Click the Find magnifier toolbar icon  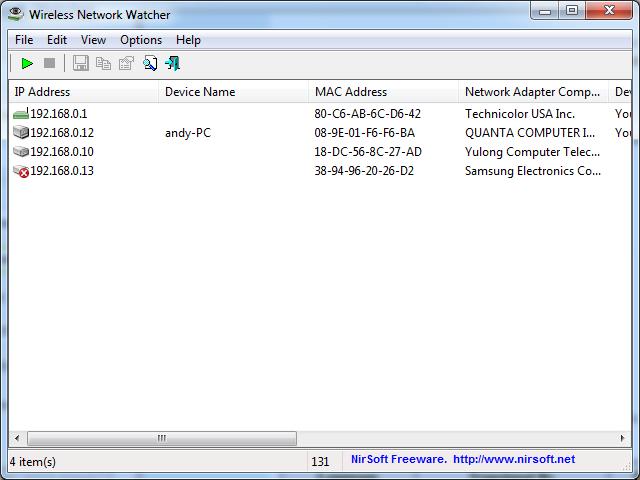pos(150,64)
